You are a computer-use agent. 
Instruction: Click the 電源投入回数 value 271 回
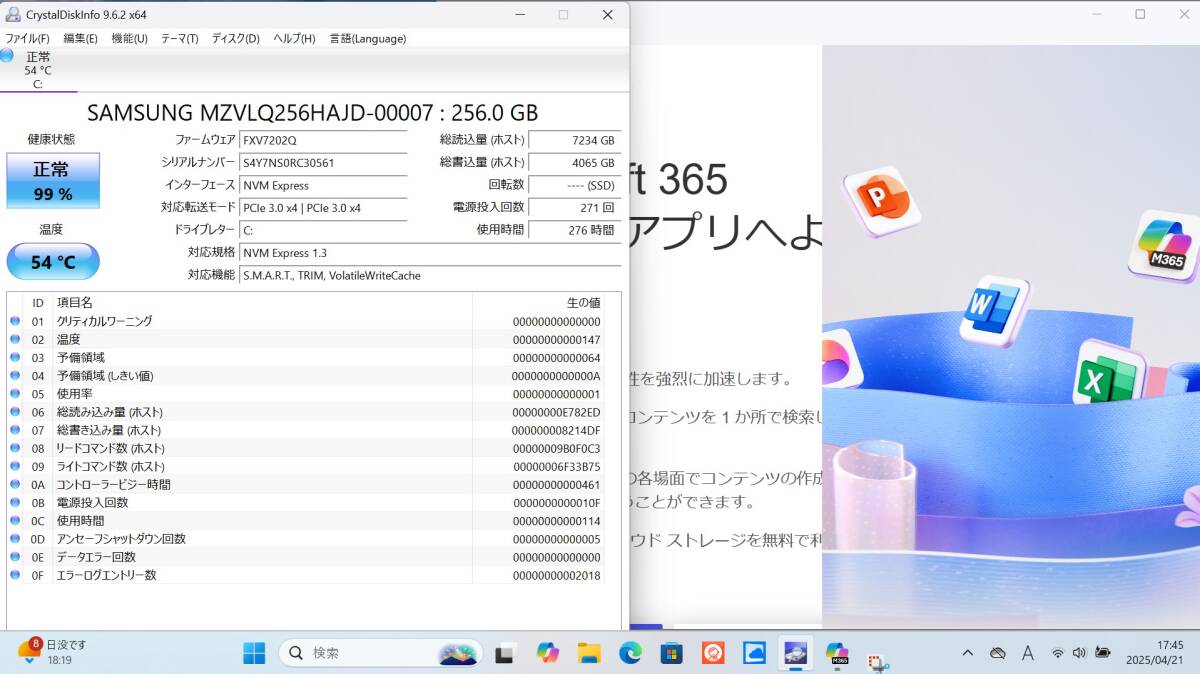click(x=574, y=208)
